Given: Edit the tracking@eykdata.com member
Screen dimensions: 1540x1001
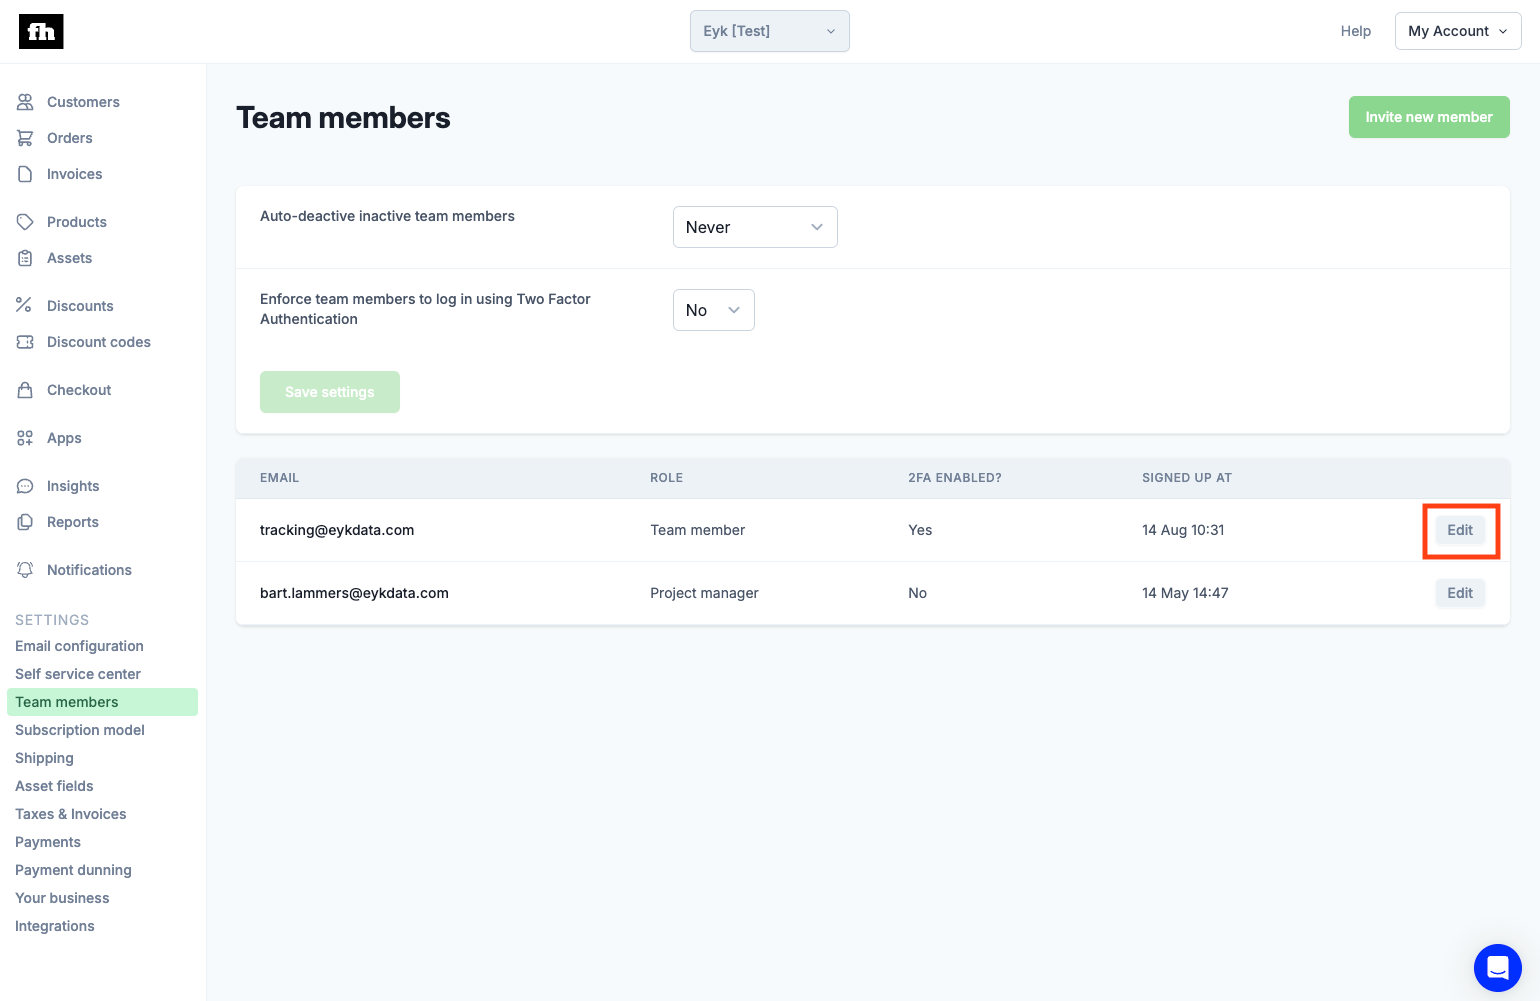Looking at the screenshot, I should tap(1460, 530).
